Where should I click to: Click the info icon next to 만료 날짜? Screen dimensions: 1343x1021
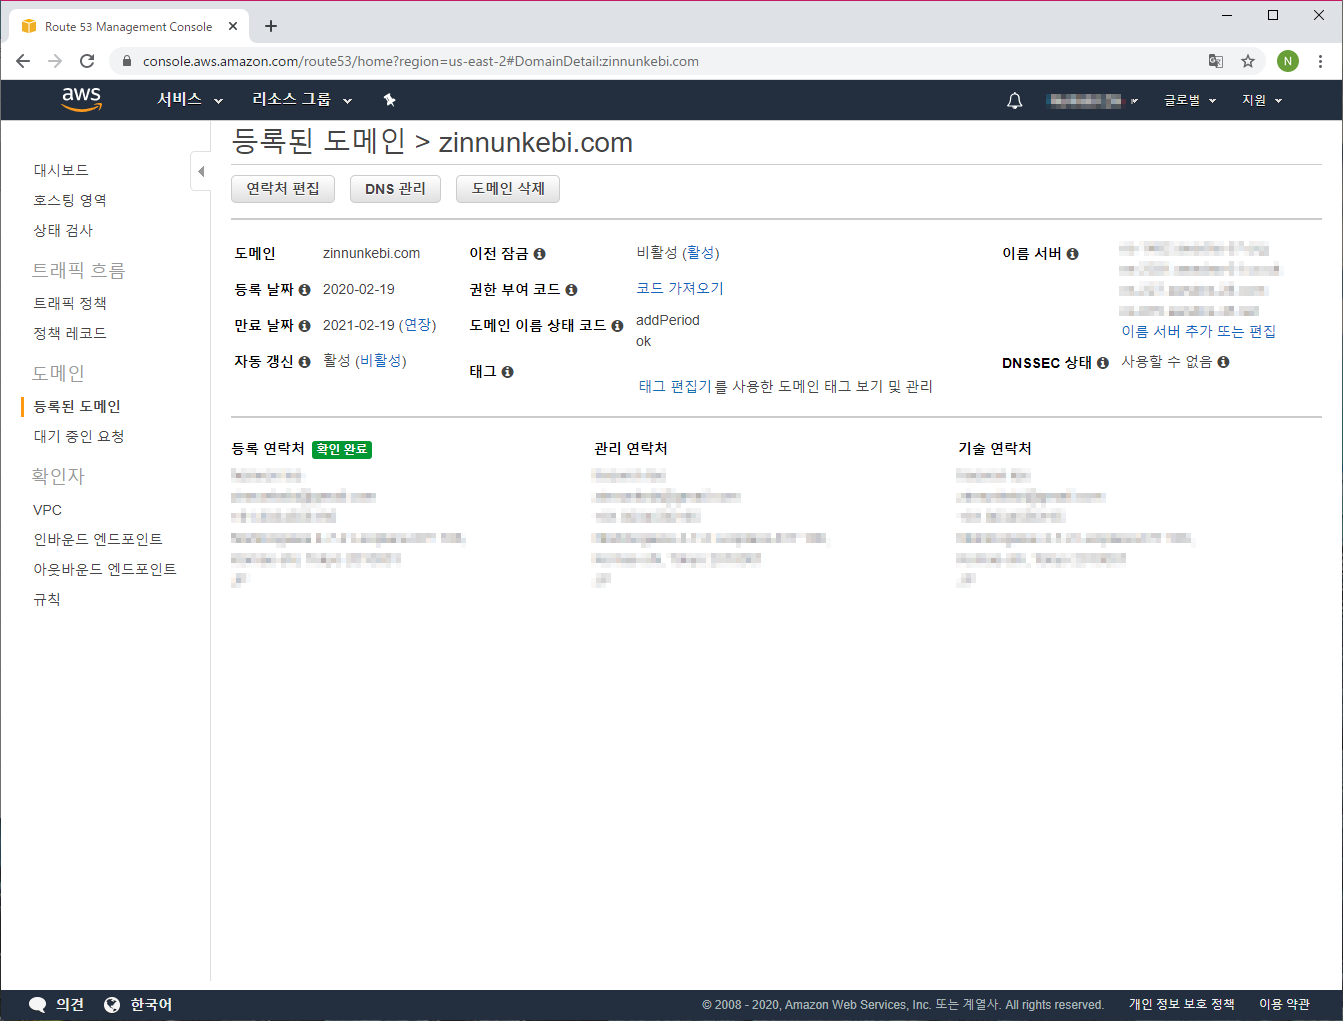click(304, 326)
